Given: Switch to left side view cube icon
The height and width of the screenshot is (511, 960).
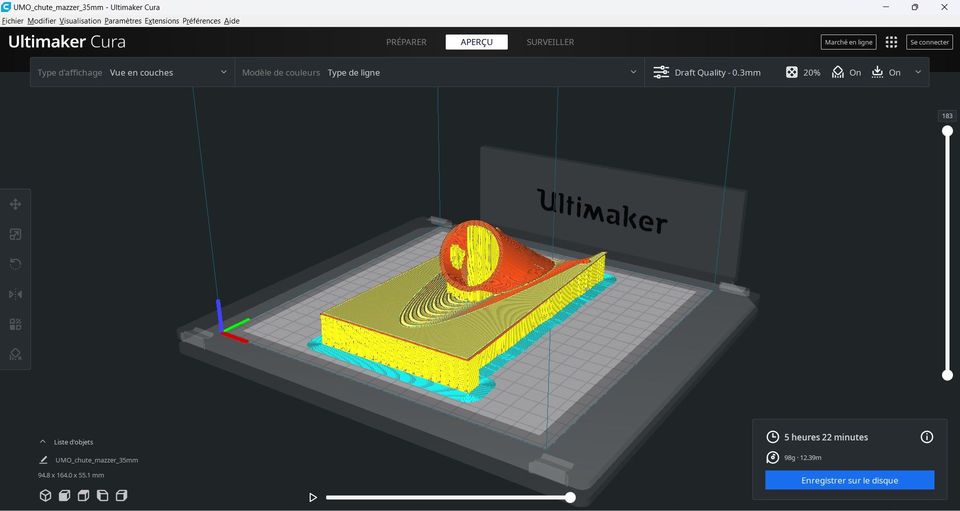Looking at the screenshot, I should point(102,496).
